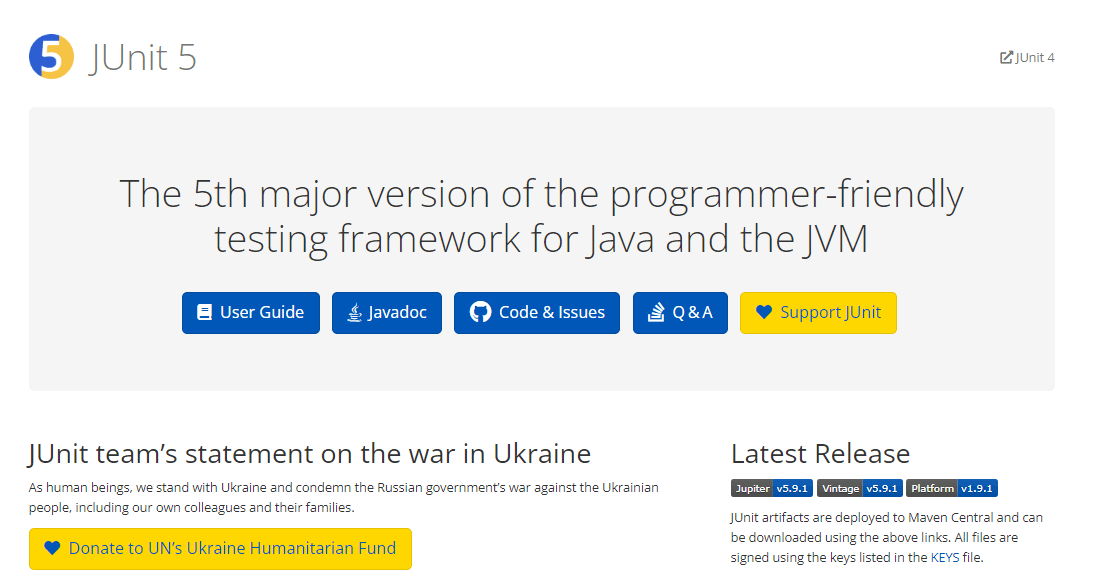This screenshot has height=581, width=1114.
Task: Follow the KEYS file link
Action: click(x=944, y=558)
